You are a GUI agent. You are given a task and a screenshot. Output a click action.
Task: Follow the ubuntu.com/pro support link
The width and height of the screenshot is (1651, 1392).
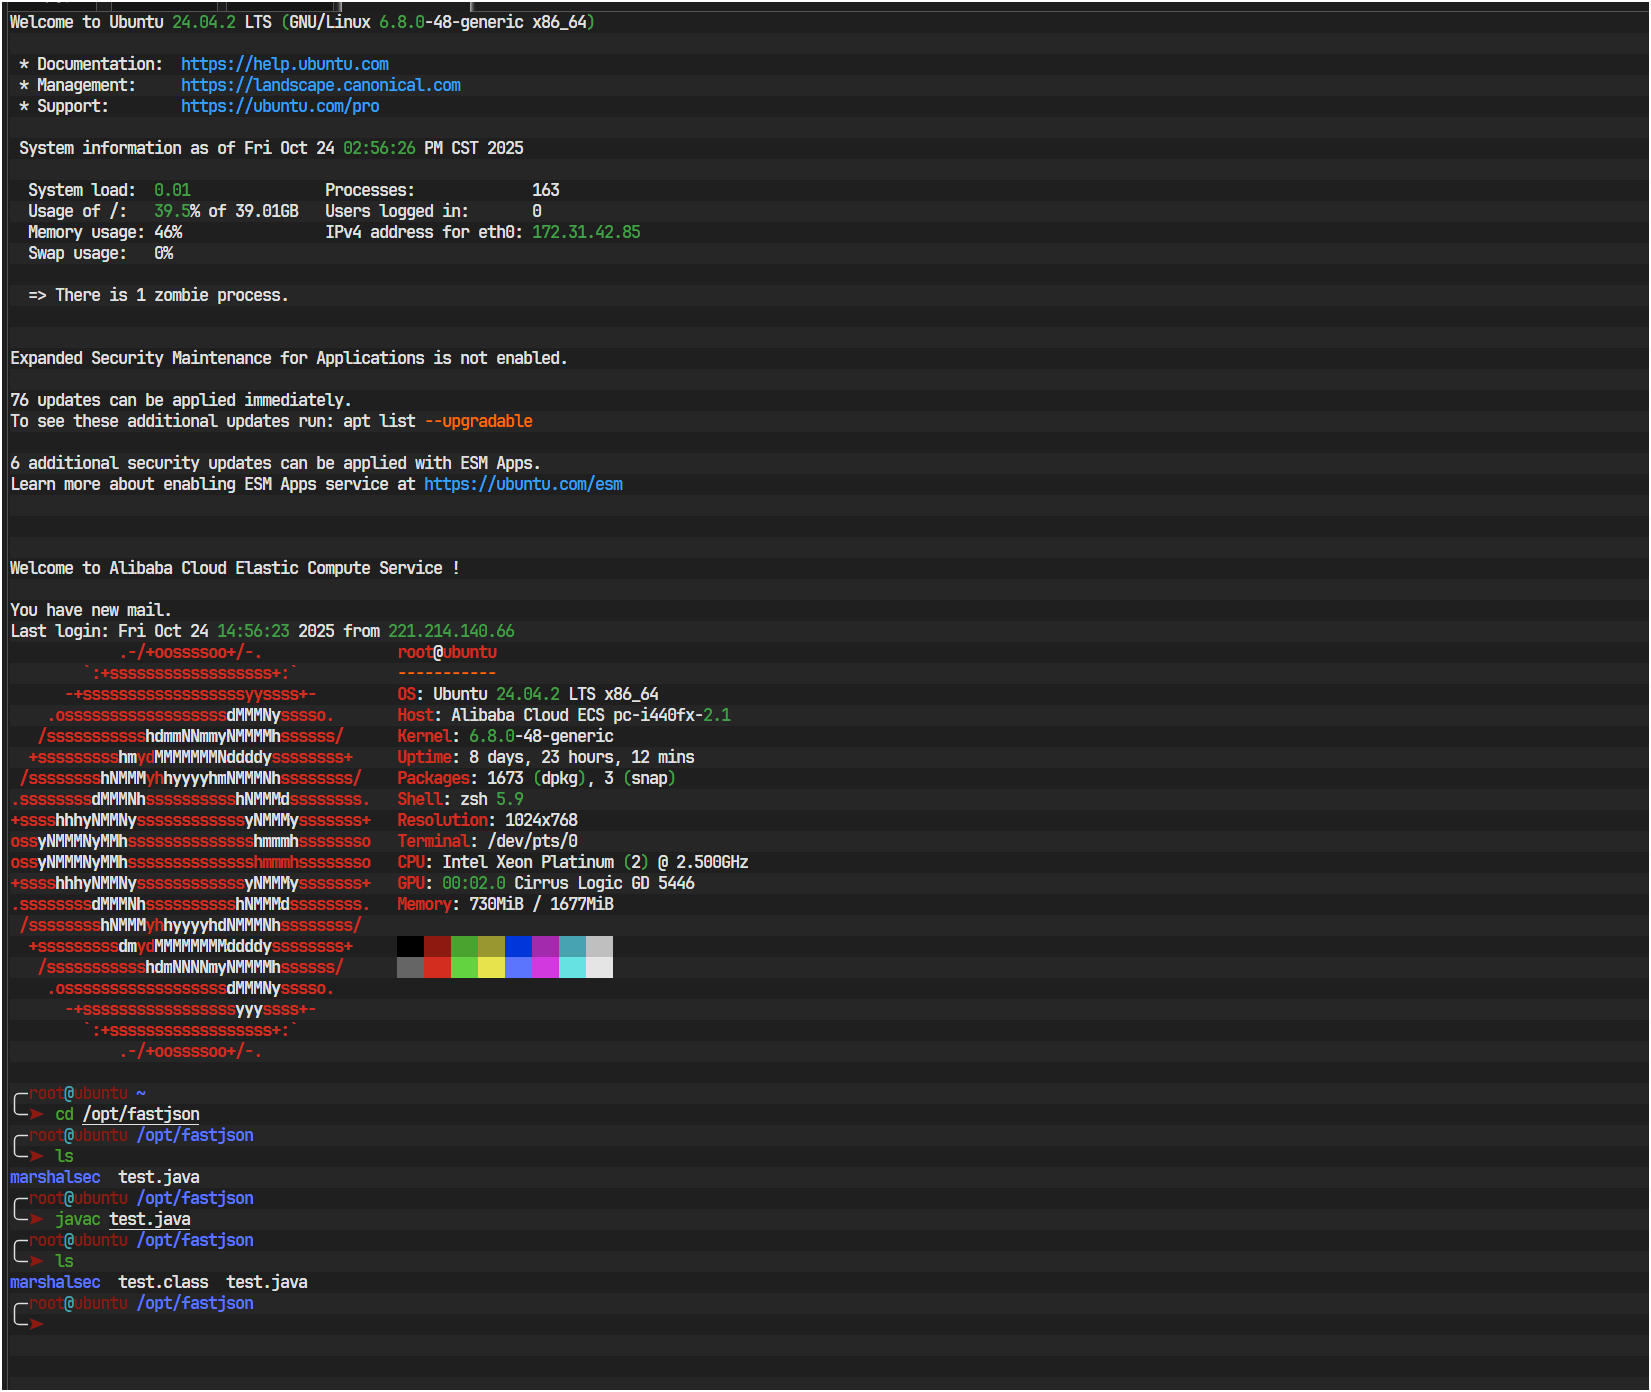coord(279,106)
